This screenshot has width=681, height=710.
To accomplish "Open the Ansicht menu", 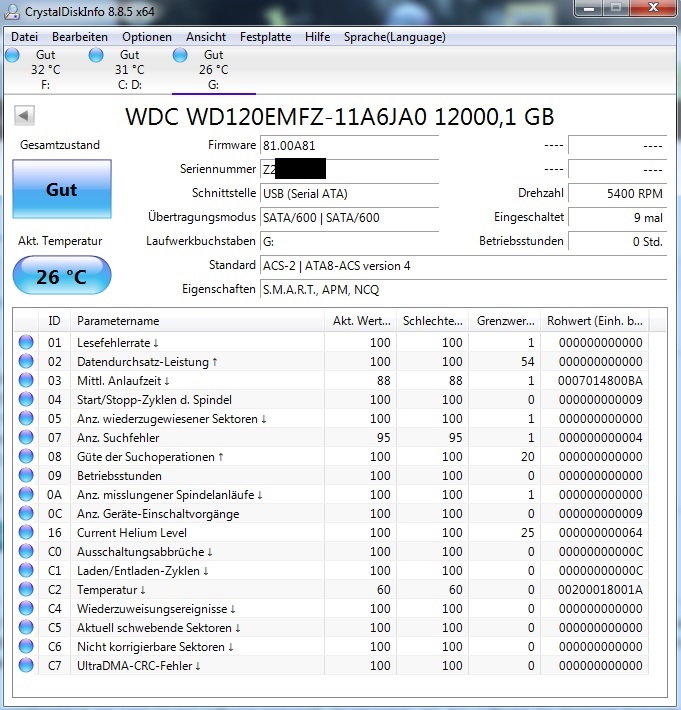I will coord(206,37).
